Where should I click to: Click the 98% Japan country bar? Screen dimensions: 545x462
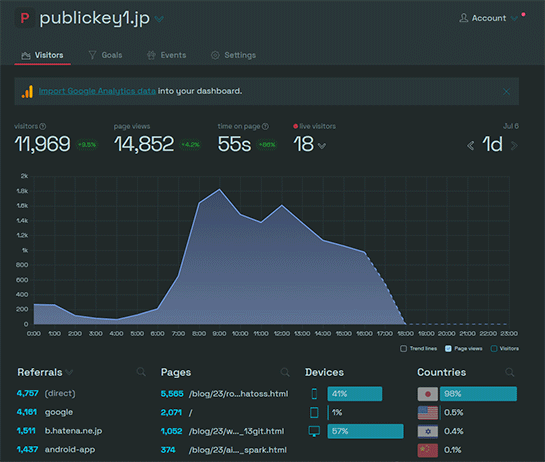(478, 394)
